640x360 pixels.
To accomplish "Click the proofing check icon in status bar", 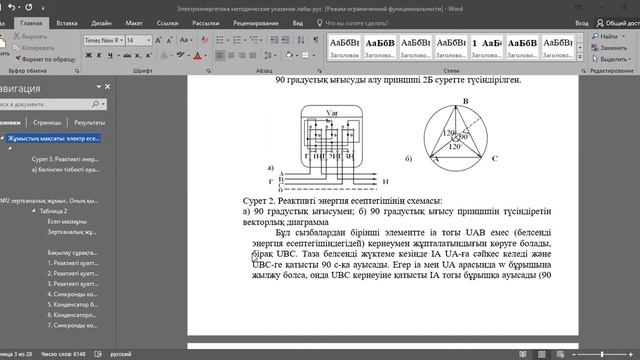I will [98, 354].
